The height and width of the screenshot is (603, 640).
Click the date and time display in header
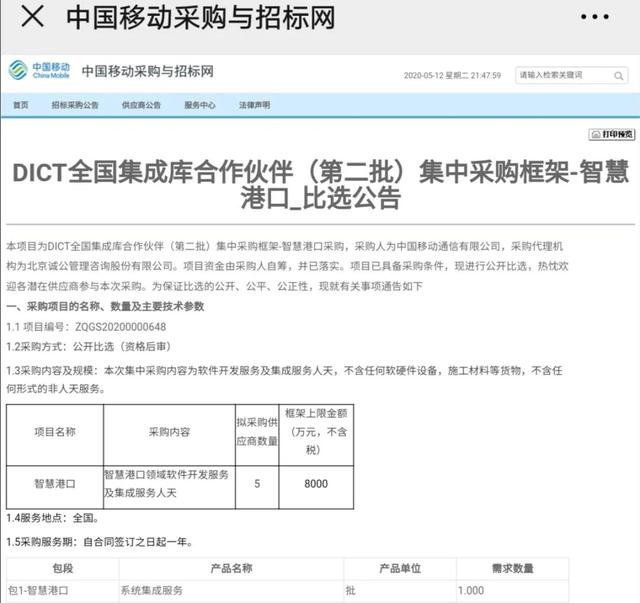click(x=452, y=76)
